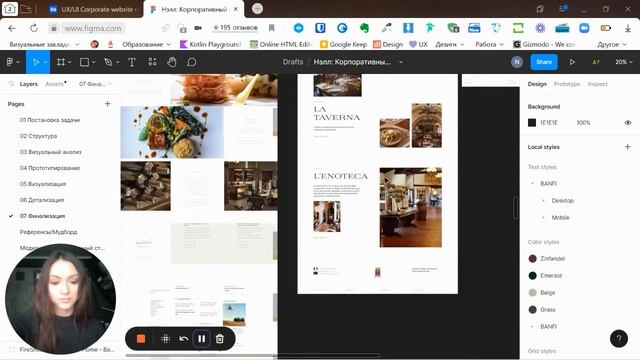The image size is (640, 360).
Task: Open page Референсы/Мудборд
Action: click(x=48, y=232)
